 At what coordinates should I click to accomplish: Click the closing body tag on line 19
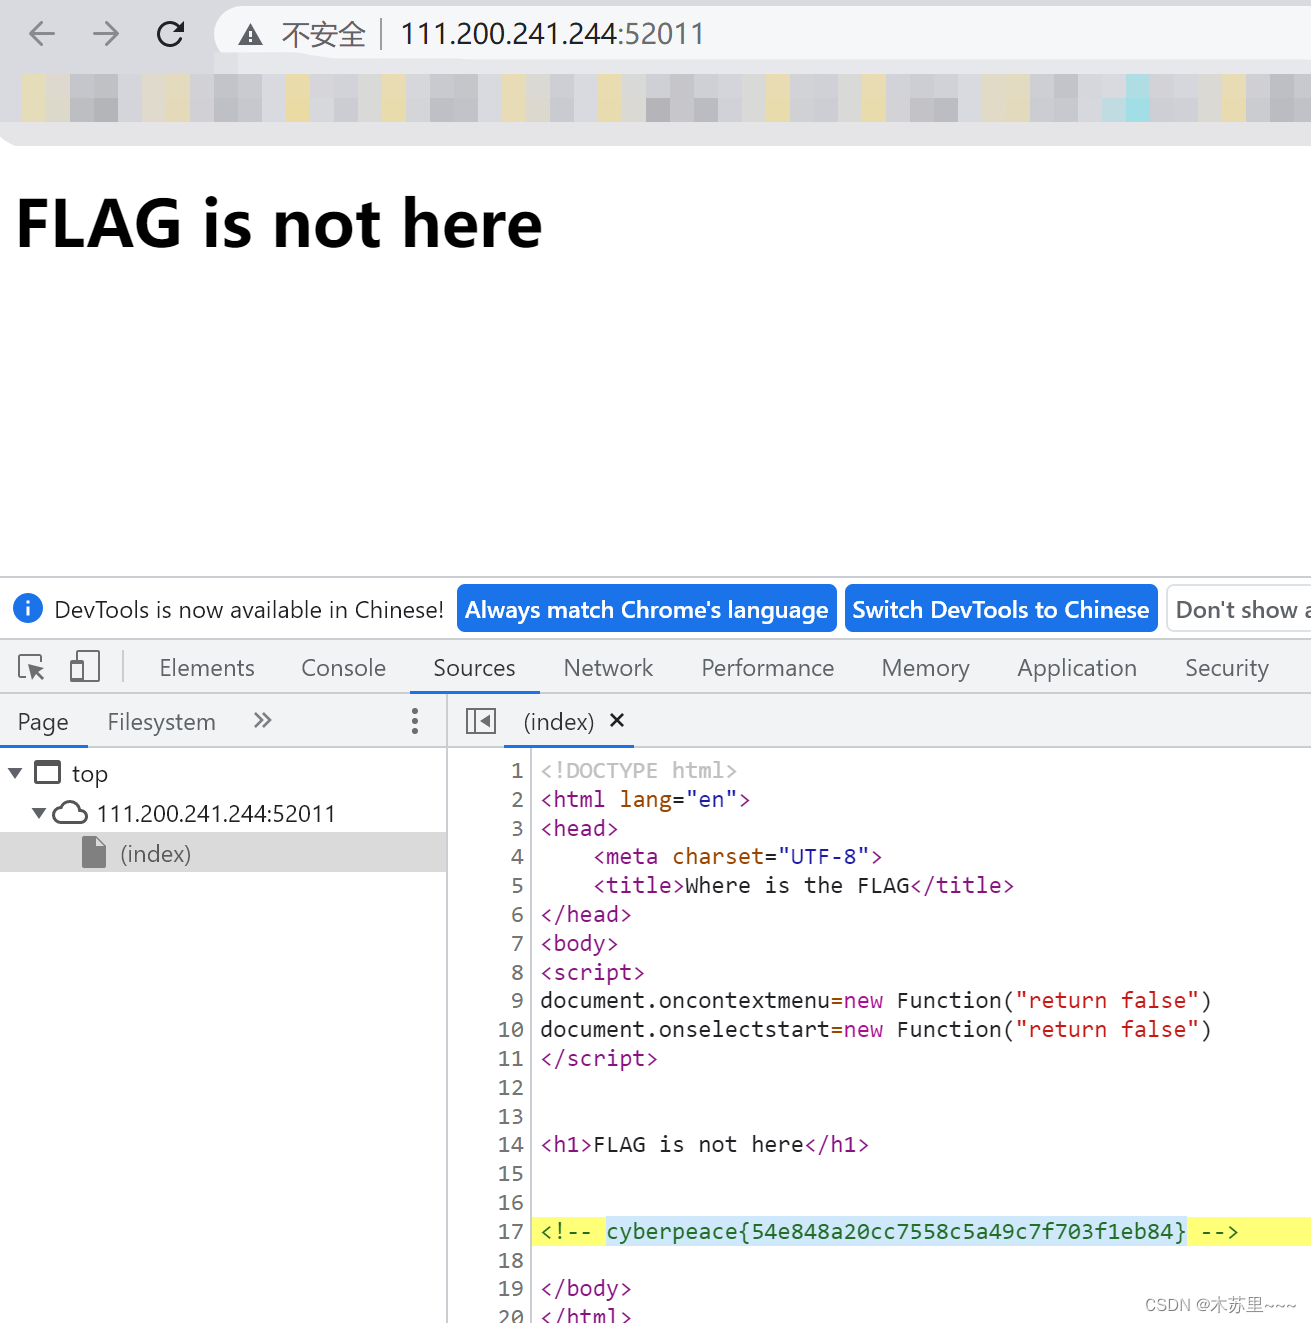click(586, 1289)
